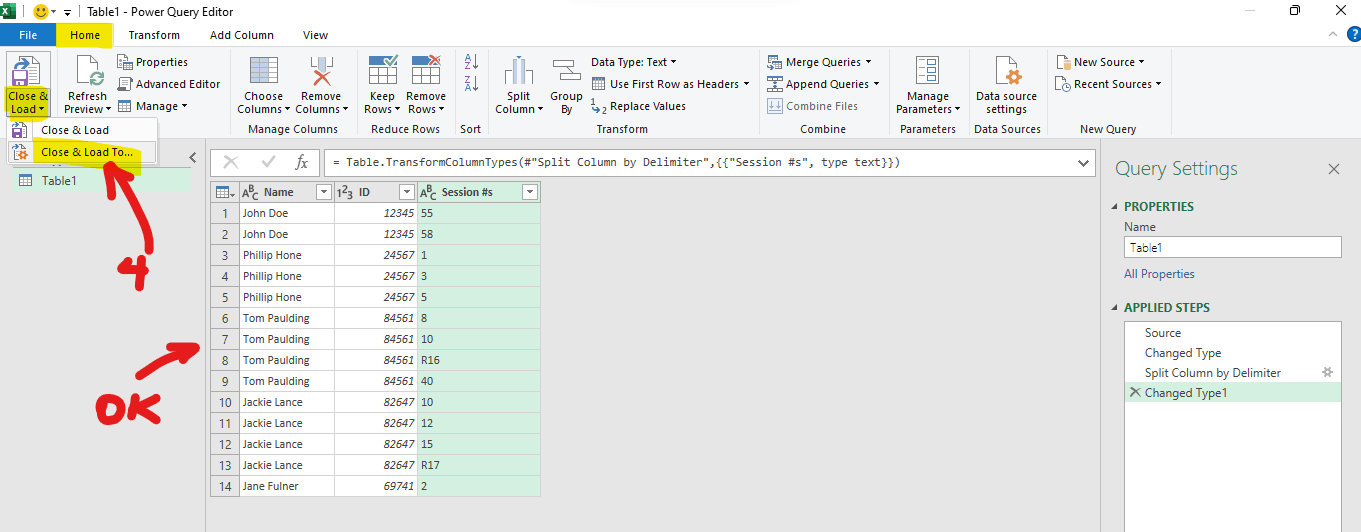
Task: Collapse the Queries pane chevron
Action: [194, 158]
